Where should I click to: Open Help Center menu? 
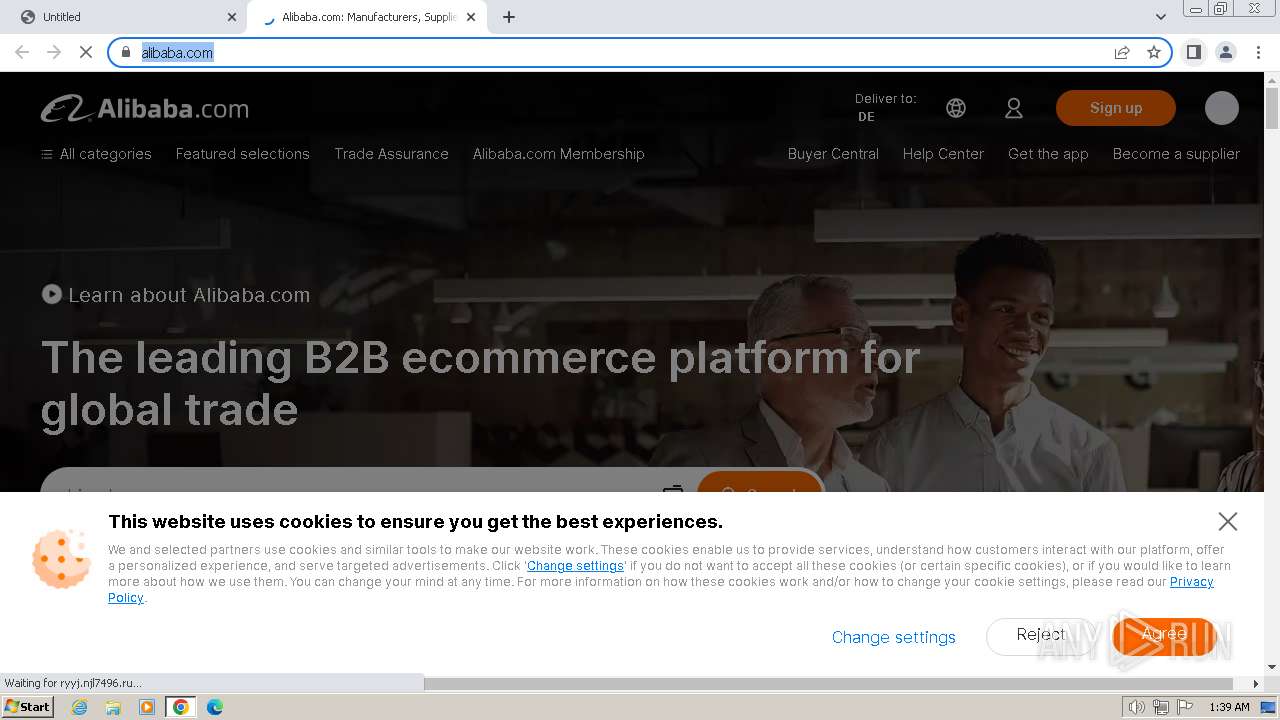point(943,154)
